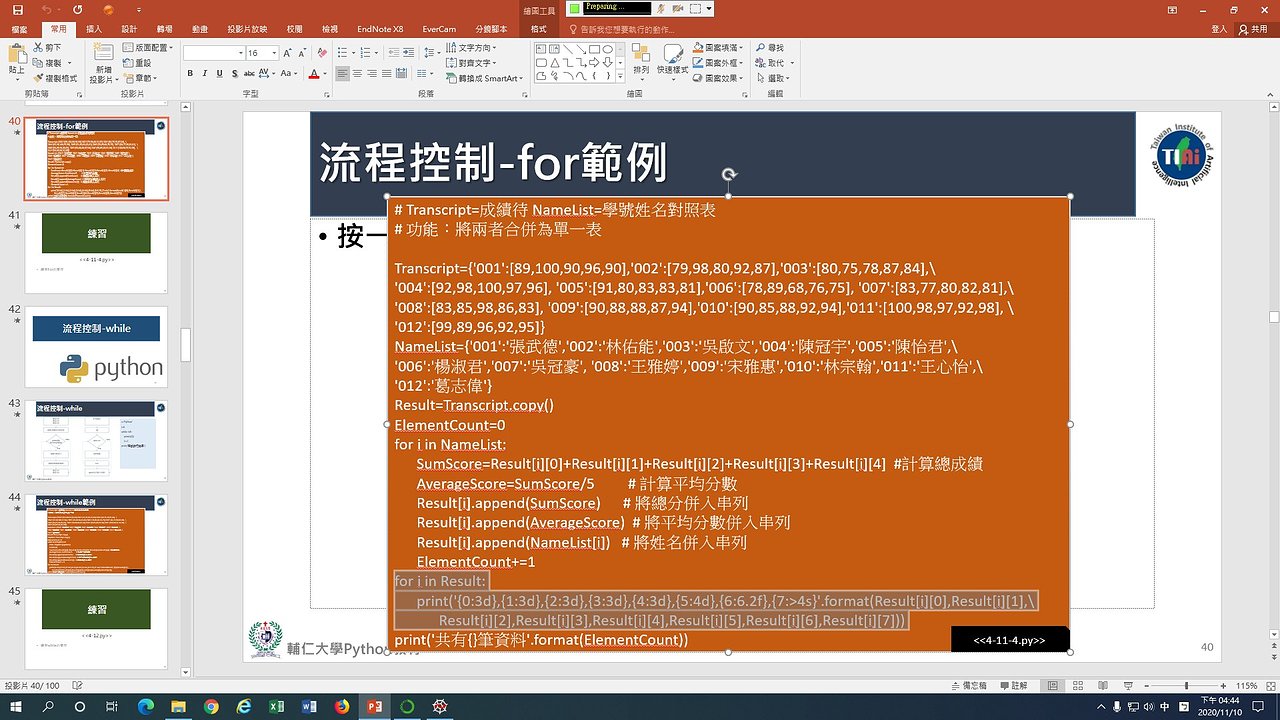Toggle Underline text formatting
Image resolution: width=1280 pixels, height=720 pixels.
click(x=219, y=74)
